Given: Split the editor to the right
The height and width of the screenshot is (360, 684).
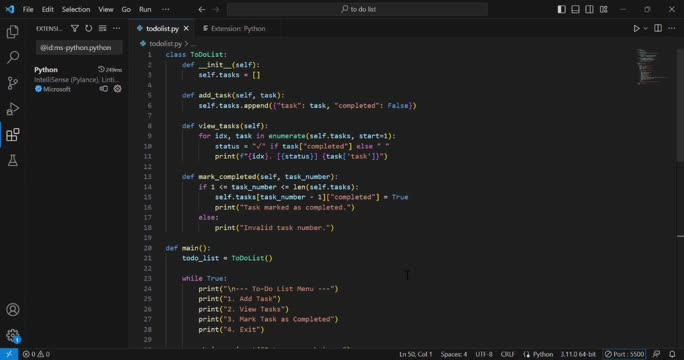Looking at the screenshot, I should (658, 28).
